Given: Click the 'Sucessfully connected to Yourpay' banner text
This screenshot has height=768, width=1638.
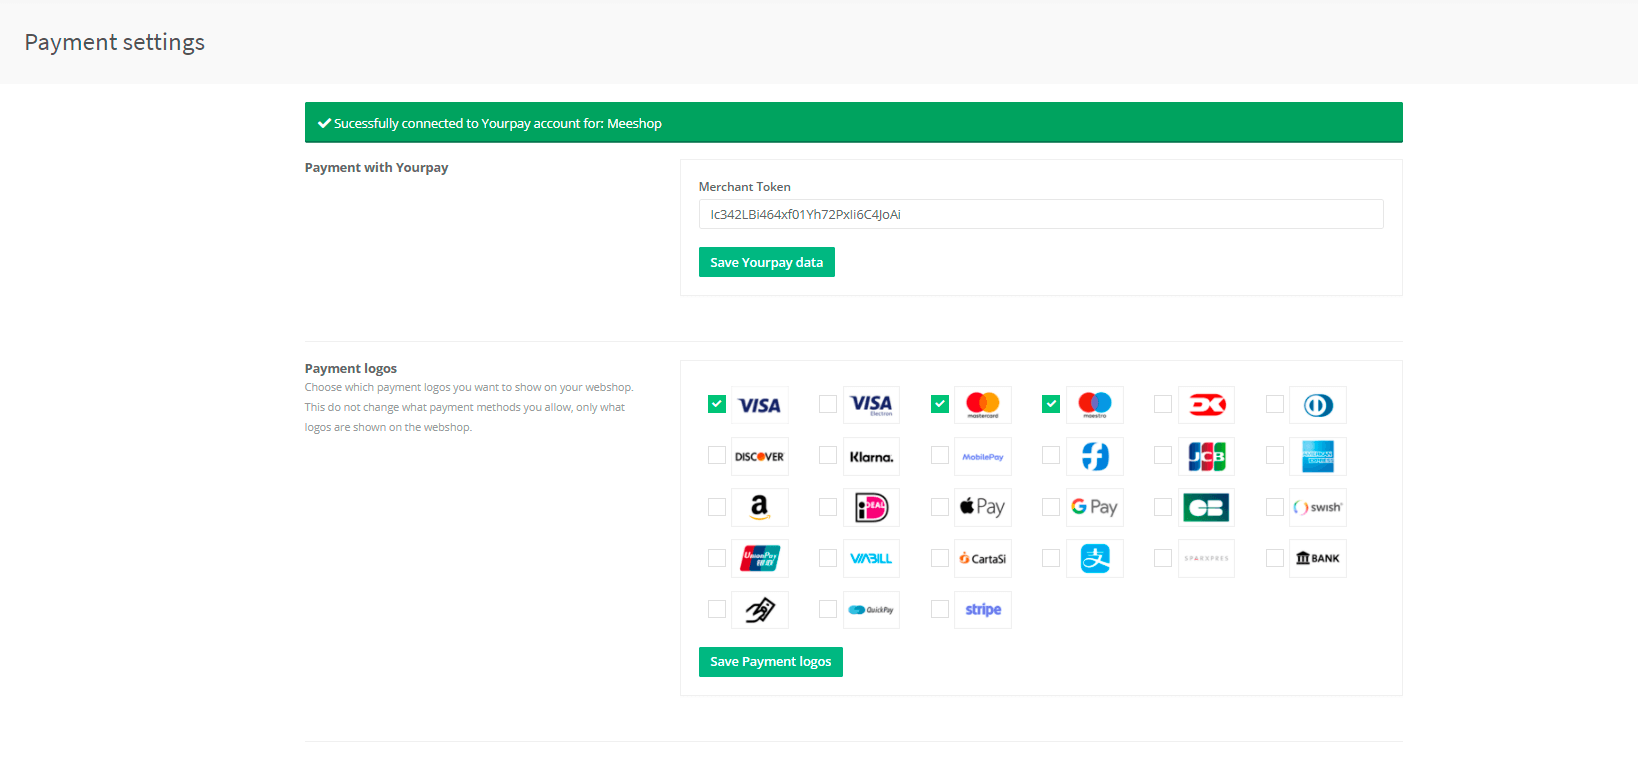Looking at the screenshot, I should point(498,123).
